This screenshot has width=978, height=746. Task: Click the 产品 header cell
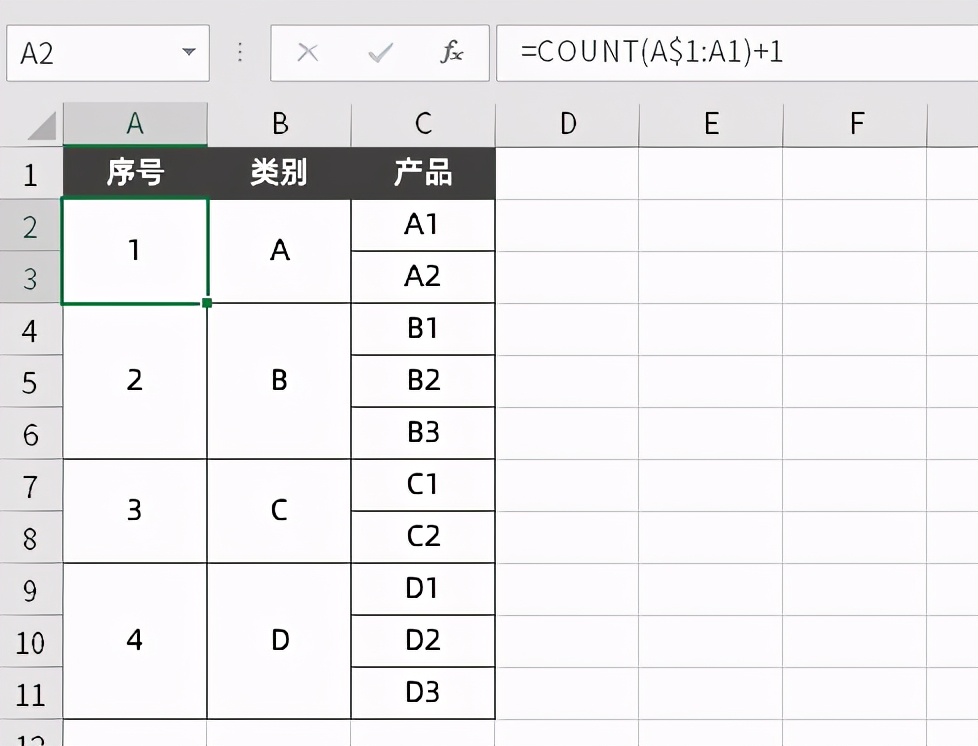pos(424,173)
